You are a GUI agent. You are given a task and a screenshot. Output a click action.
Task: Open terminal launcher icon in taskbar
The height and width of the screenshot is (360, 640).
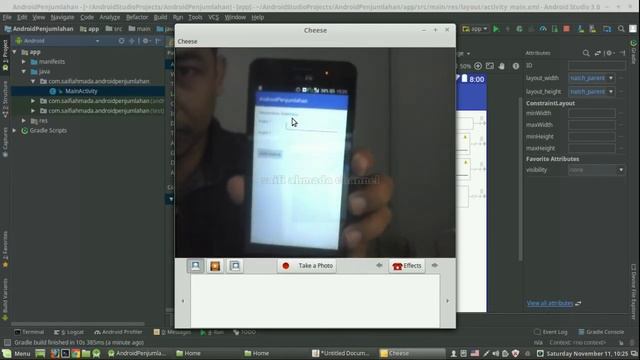65,353
